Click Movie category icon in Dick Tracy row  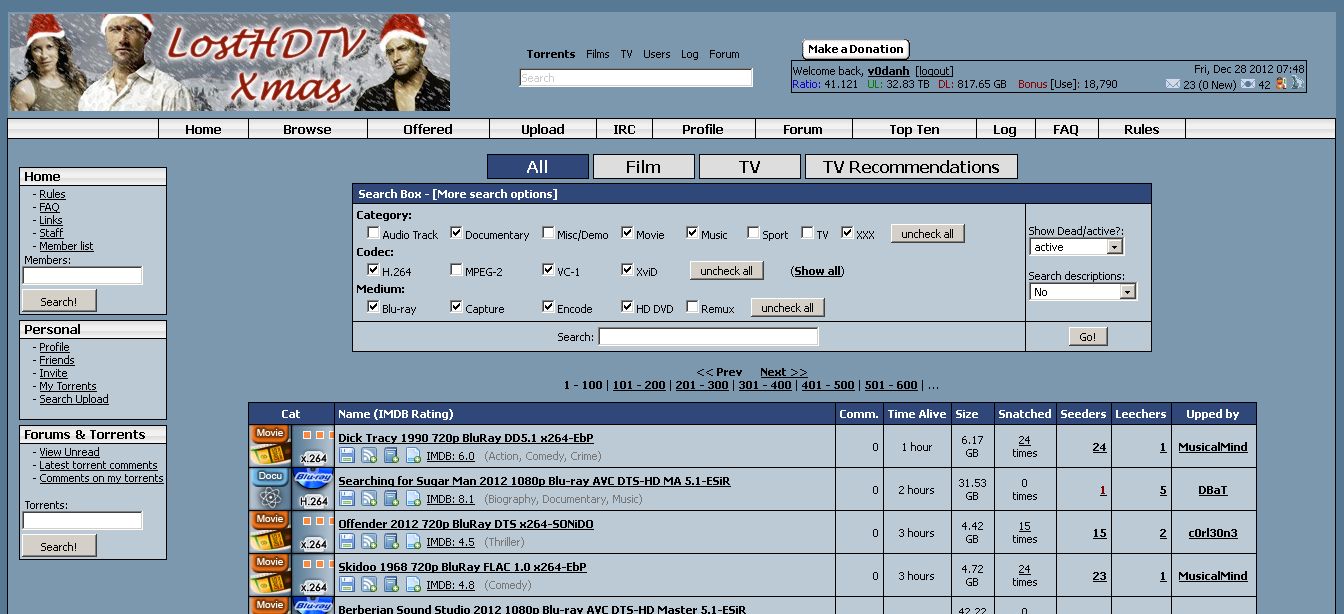270,446
